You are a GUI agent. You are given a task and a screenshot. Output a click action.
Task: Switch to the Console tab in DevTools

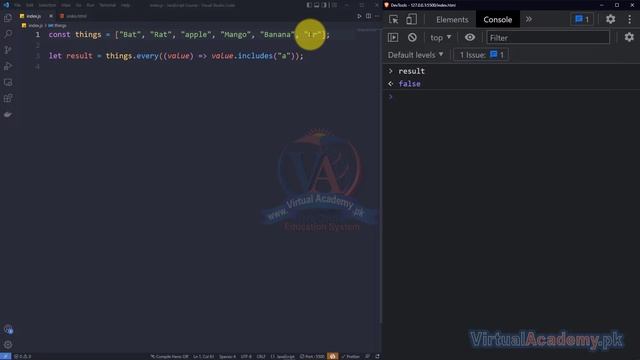point(498,20)
